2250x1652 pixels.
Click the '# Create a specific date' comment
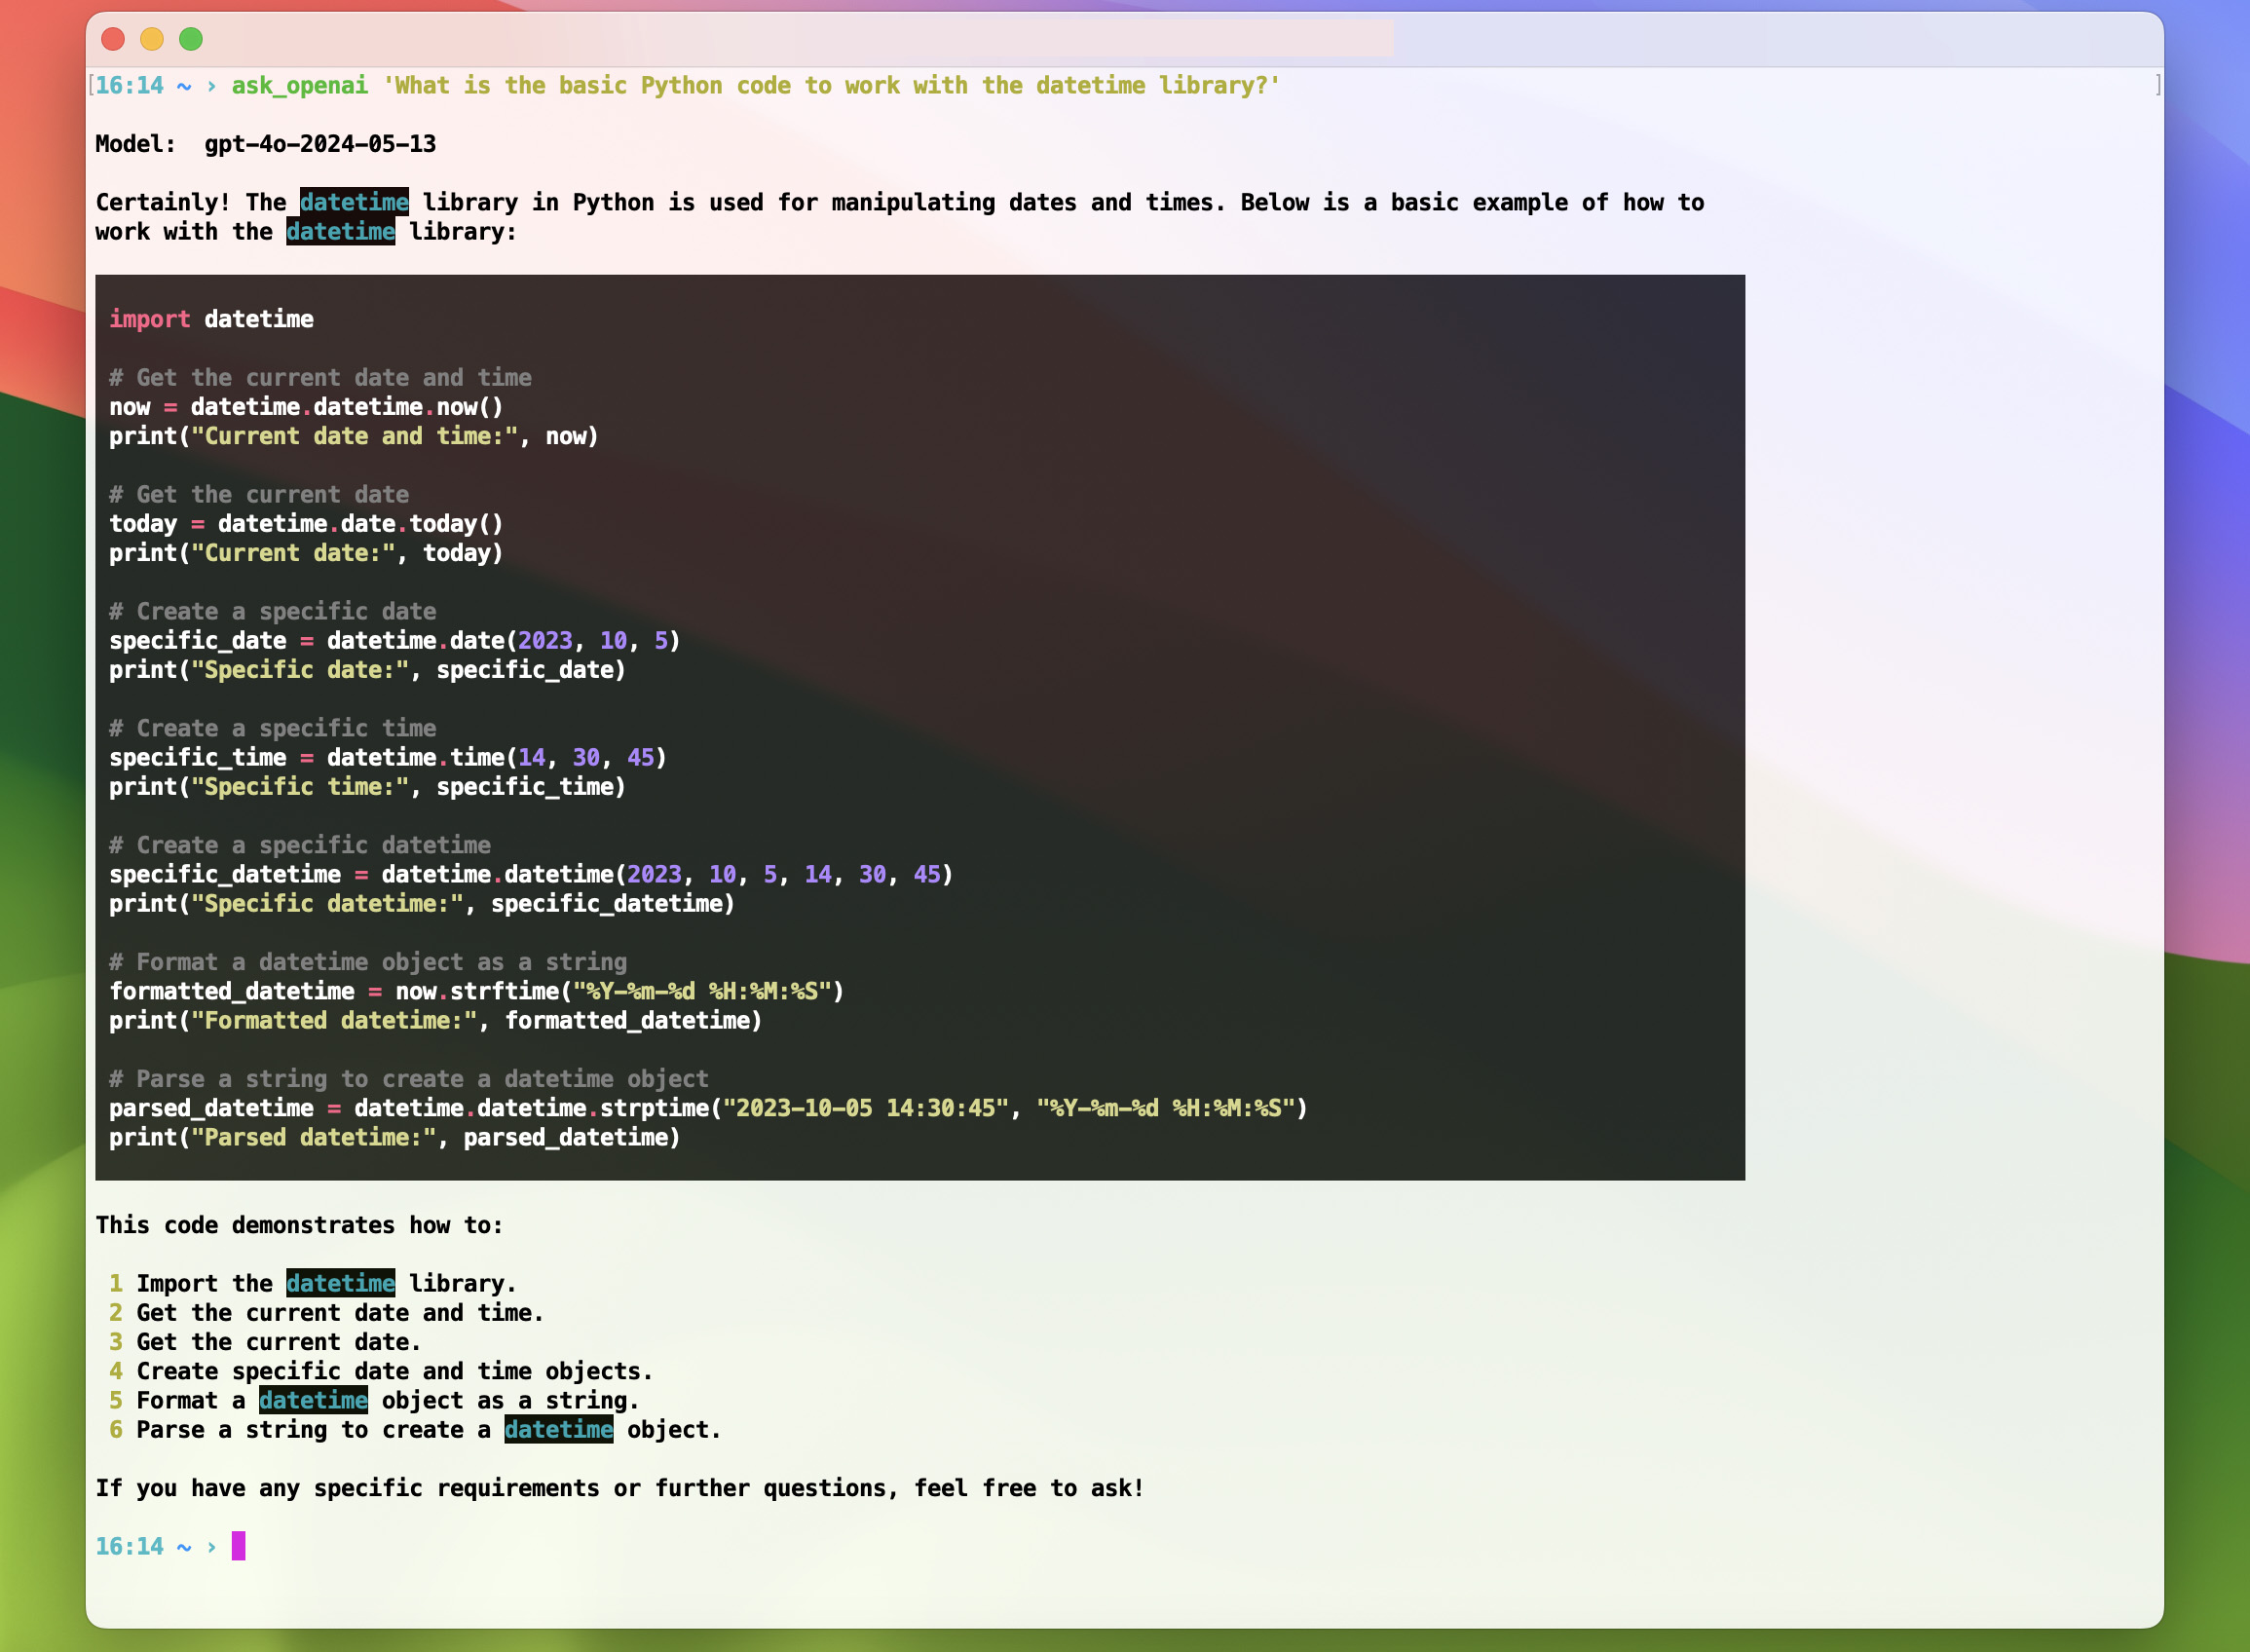click(272, 611)
